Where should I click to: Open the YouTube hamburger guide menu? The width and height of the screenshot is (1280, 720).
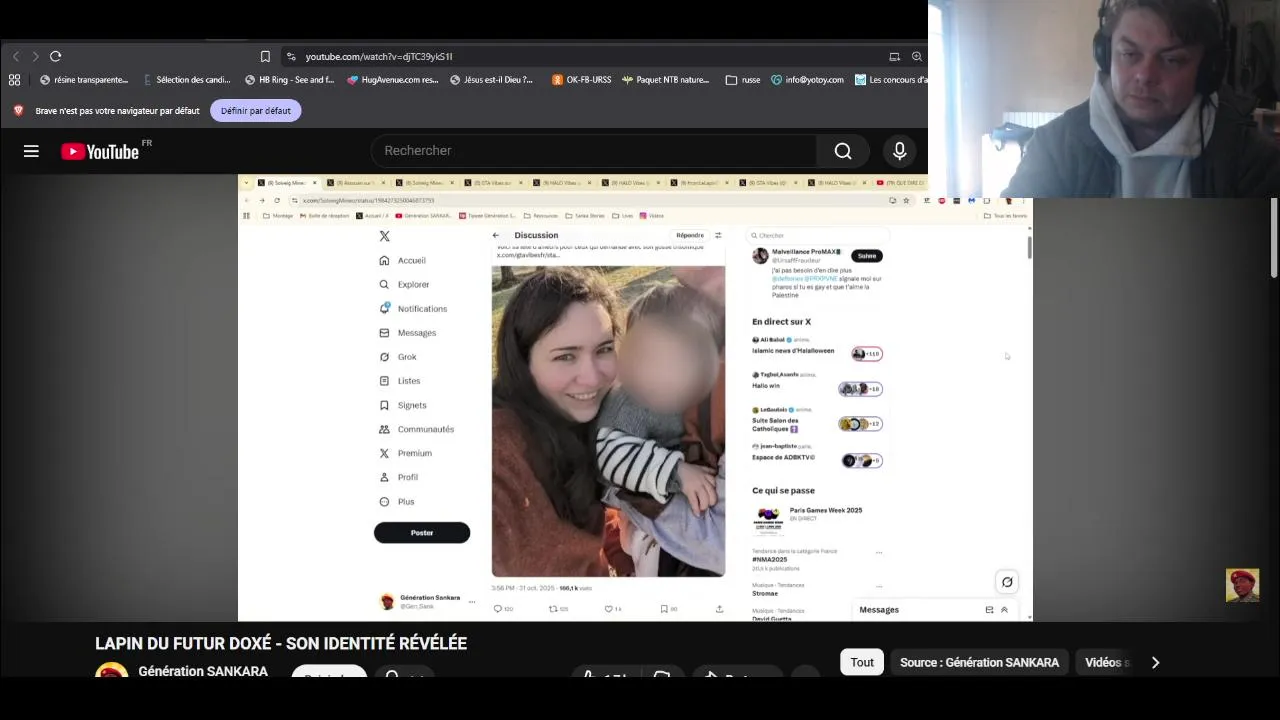tap(31, 151)
